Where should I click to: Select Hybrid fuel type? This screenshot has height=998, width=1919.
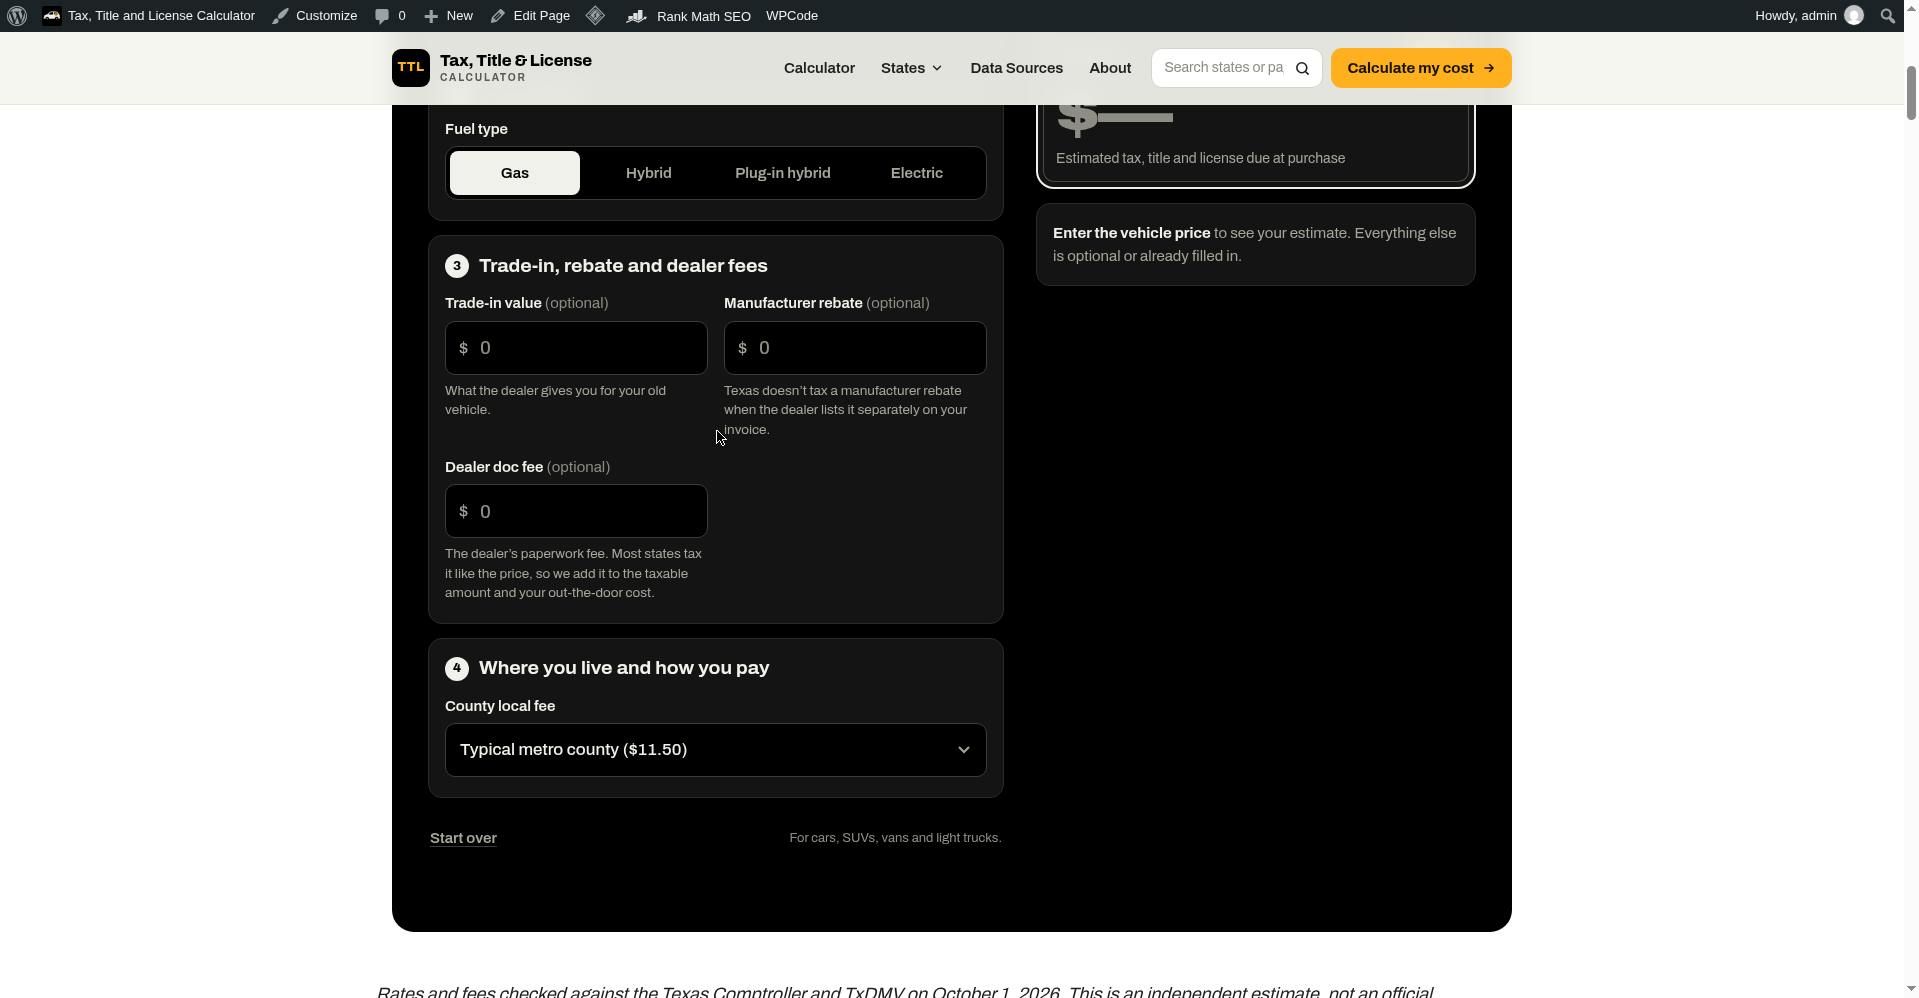coord(649,173)
